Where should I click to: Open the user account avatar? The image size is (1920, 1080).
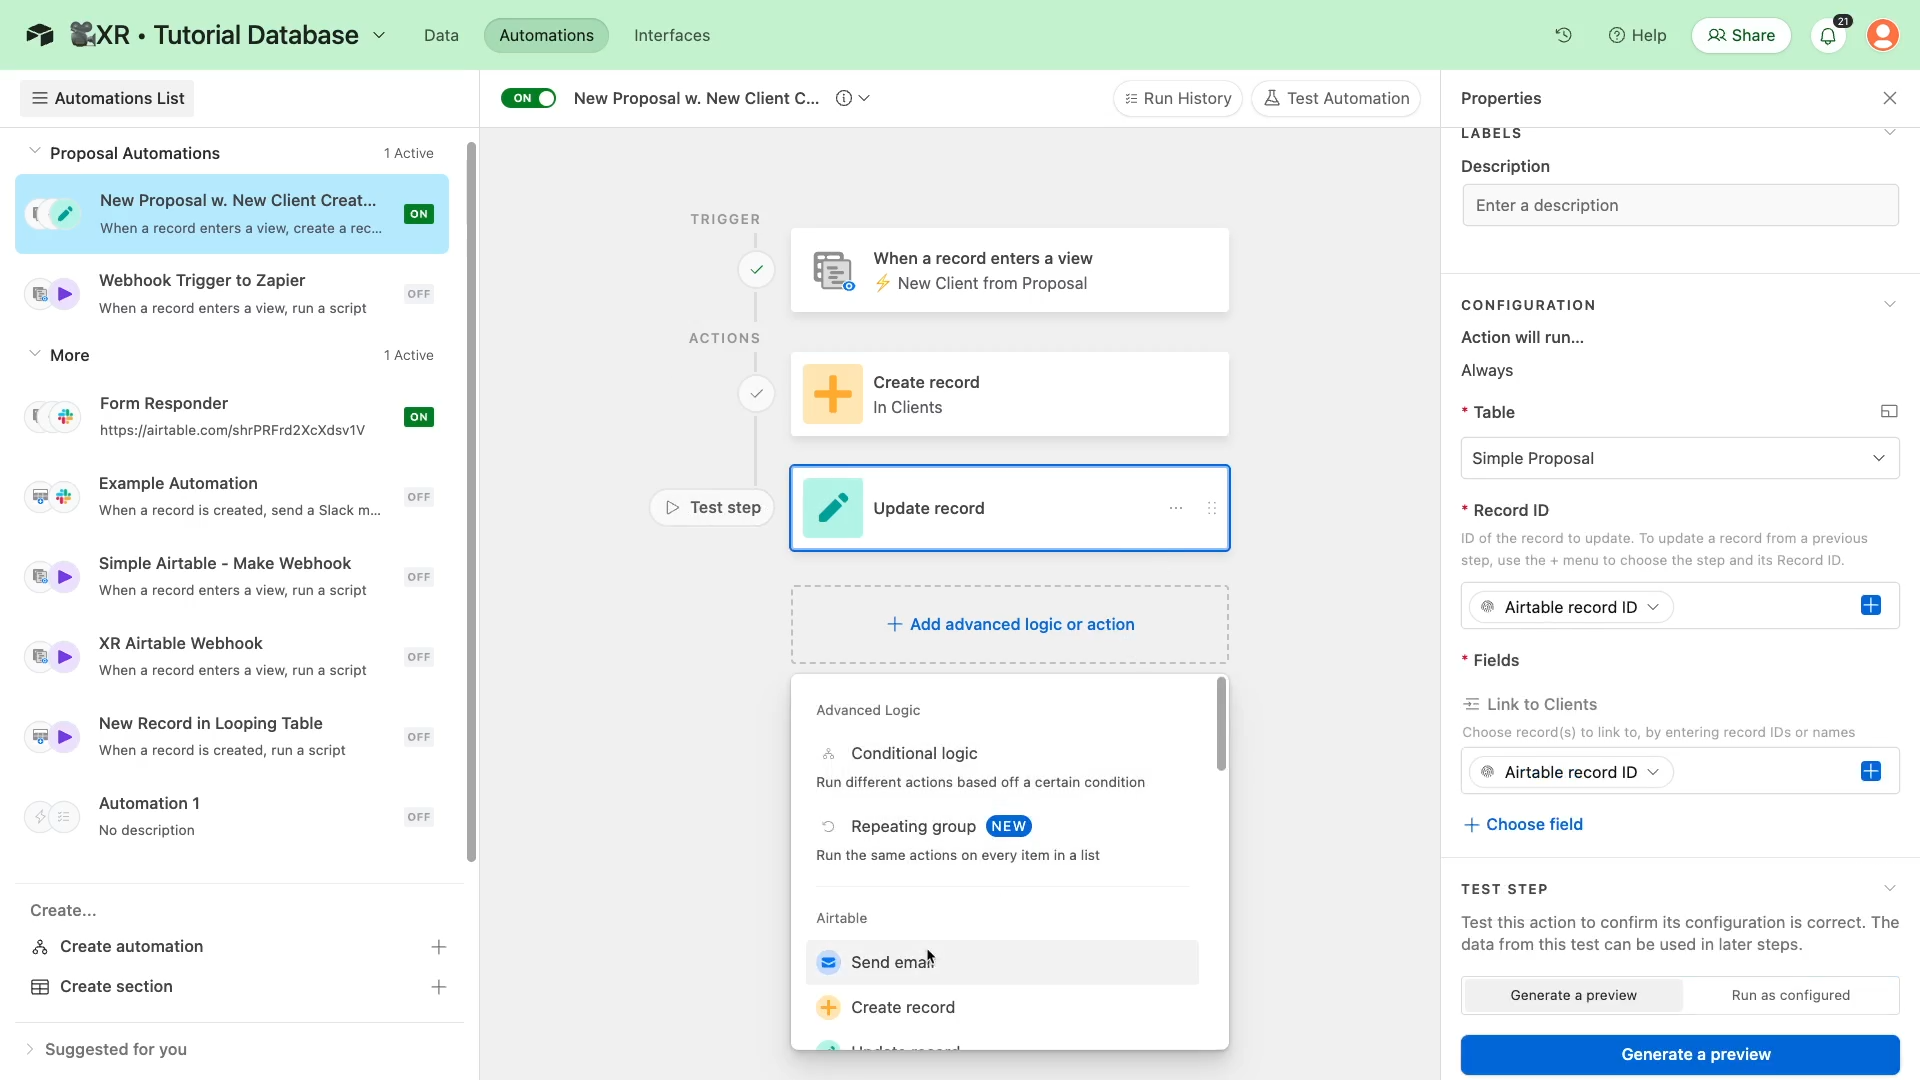click(x=1883, y=35)
